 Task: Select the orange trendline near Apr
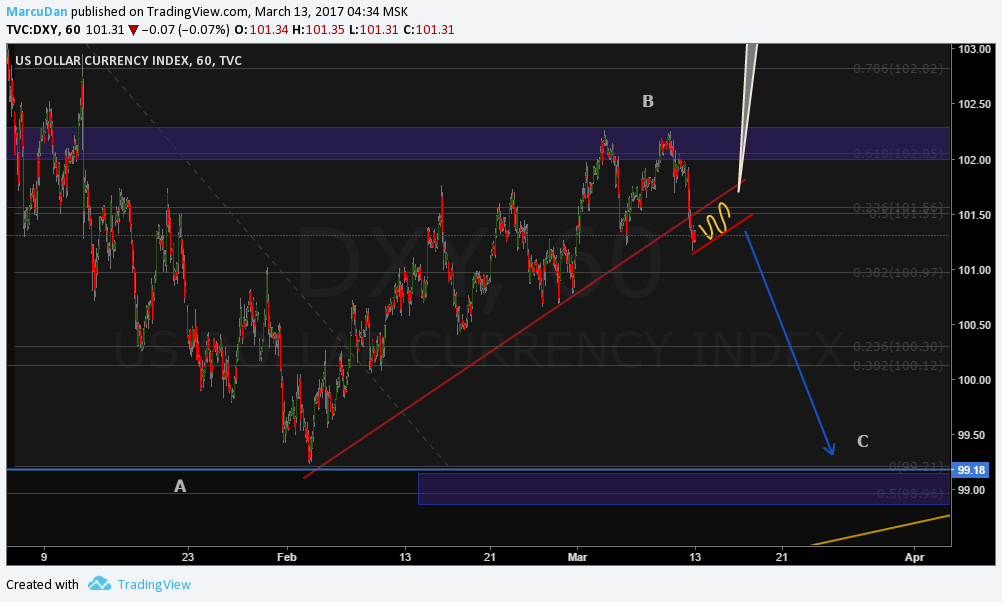click(881, 530)
